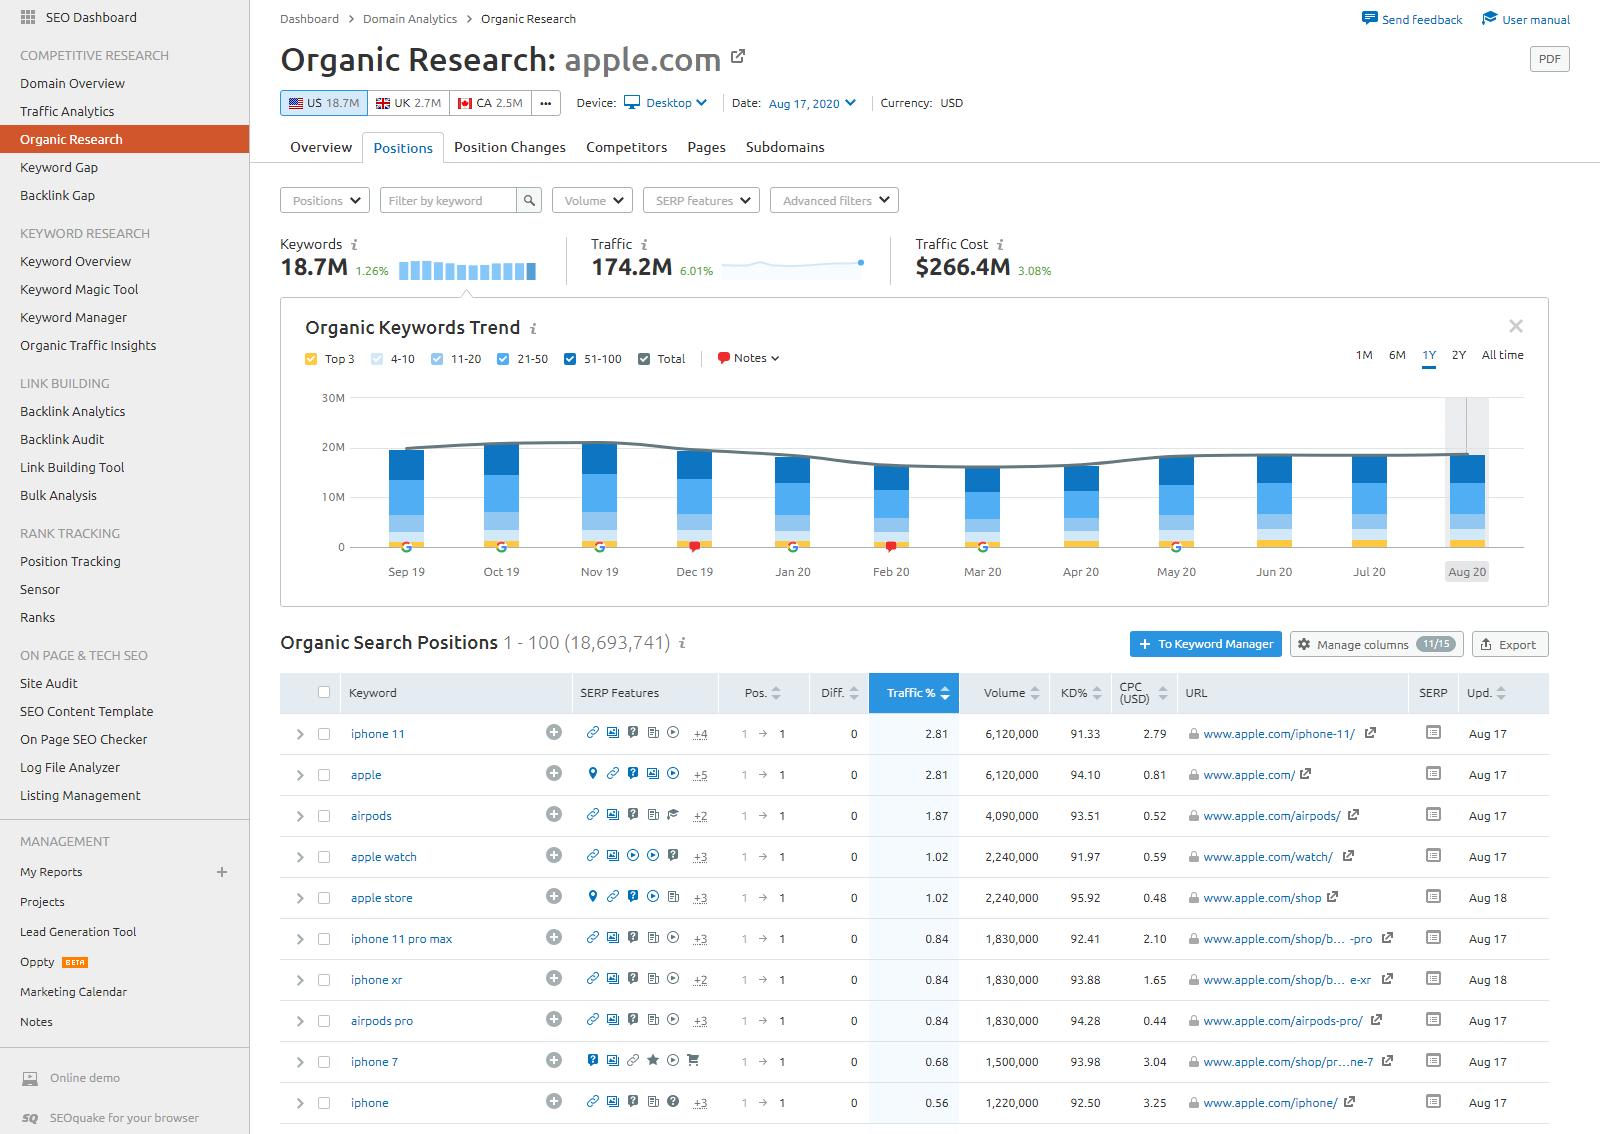Click the search magnifier in keyword filter
Screen dimensions: 1600x1134
(530, 200)
